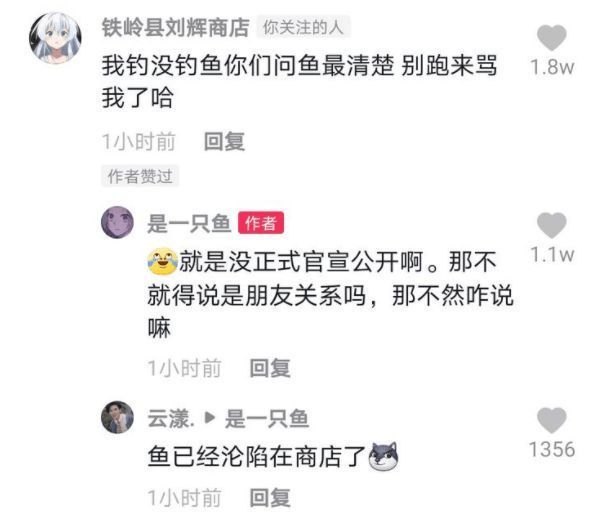The height and width of the screenshot is (515, 604).
Task: Open 云漾's profile picture
Action: click(x=117, y=417)
